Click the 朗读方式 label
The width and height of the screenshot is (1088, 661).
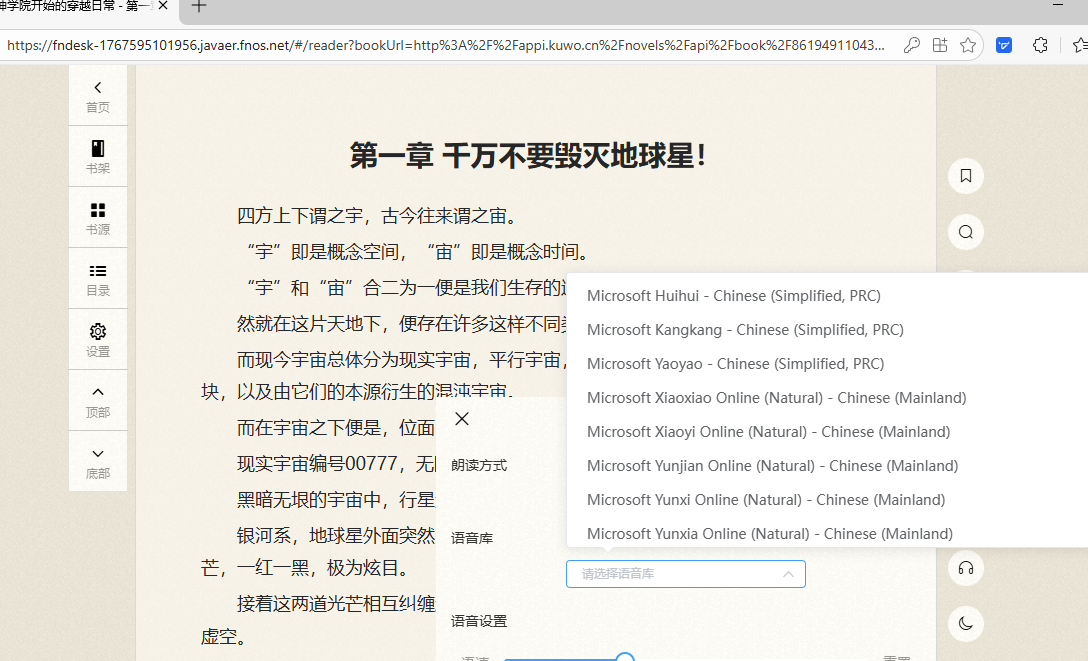[x=479, y=465]
